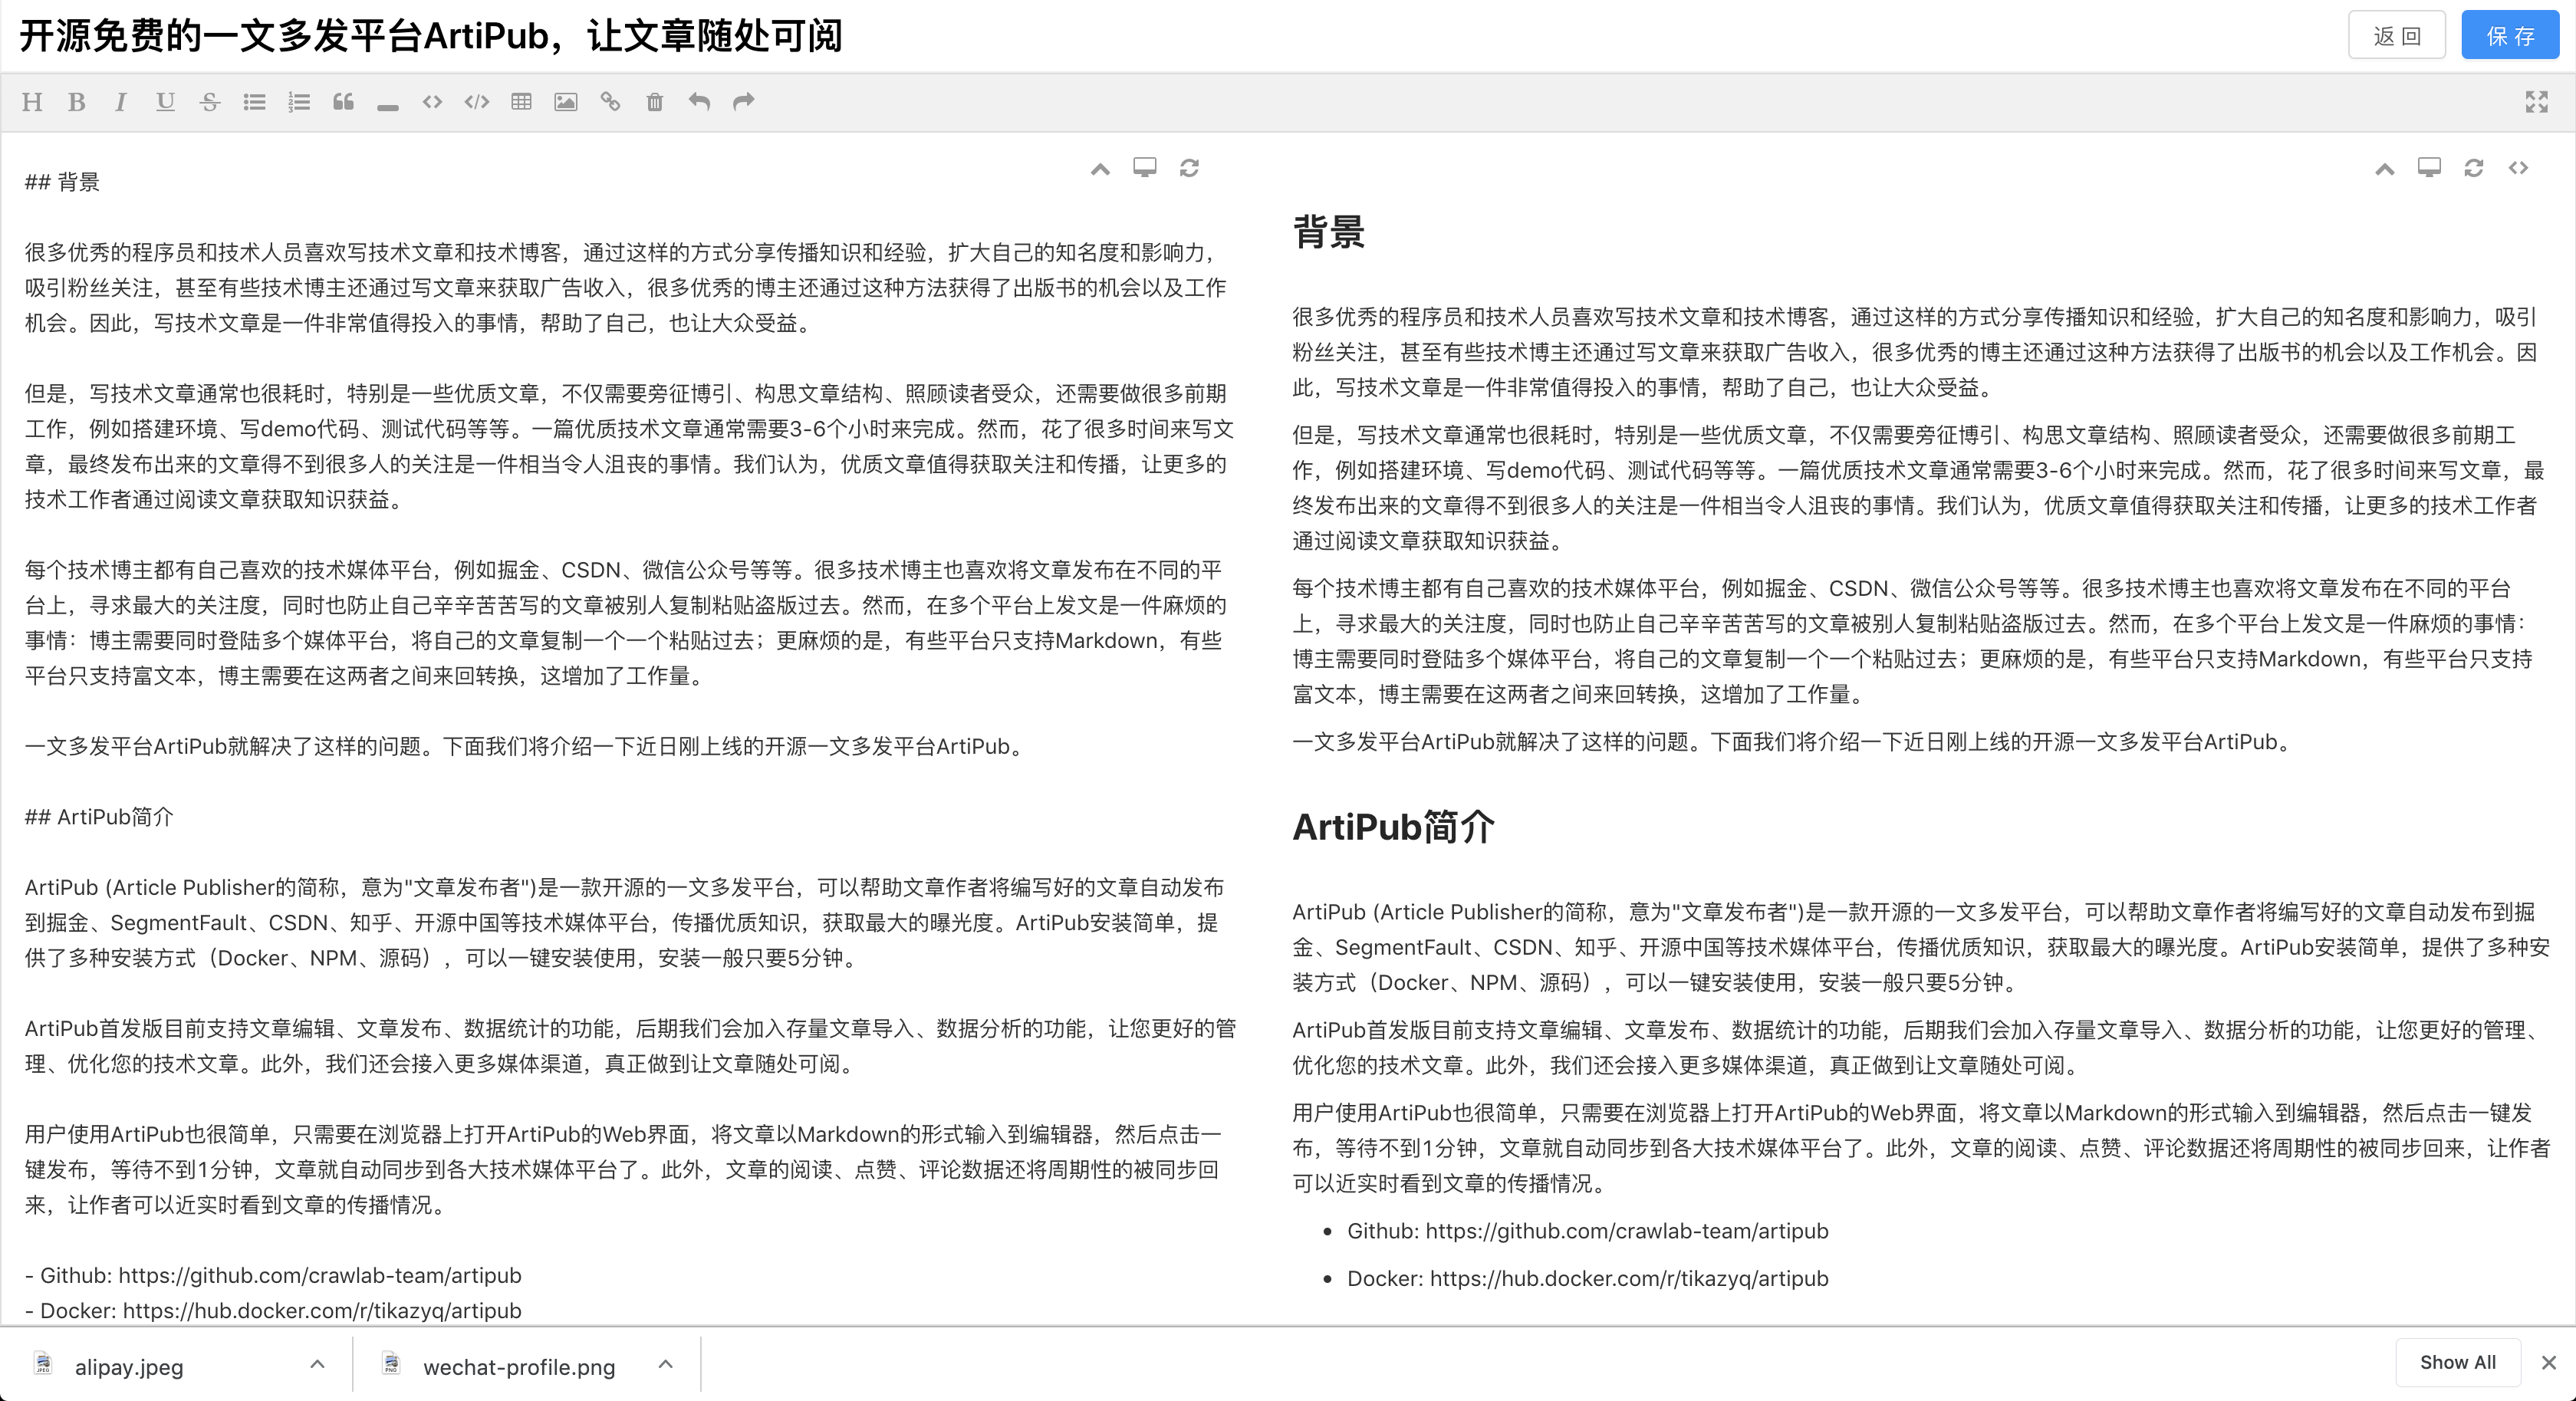This screenshot has width=2576, height=1401.
Task: Apply strikethrough formatting
Action: coord(210,102)
